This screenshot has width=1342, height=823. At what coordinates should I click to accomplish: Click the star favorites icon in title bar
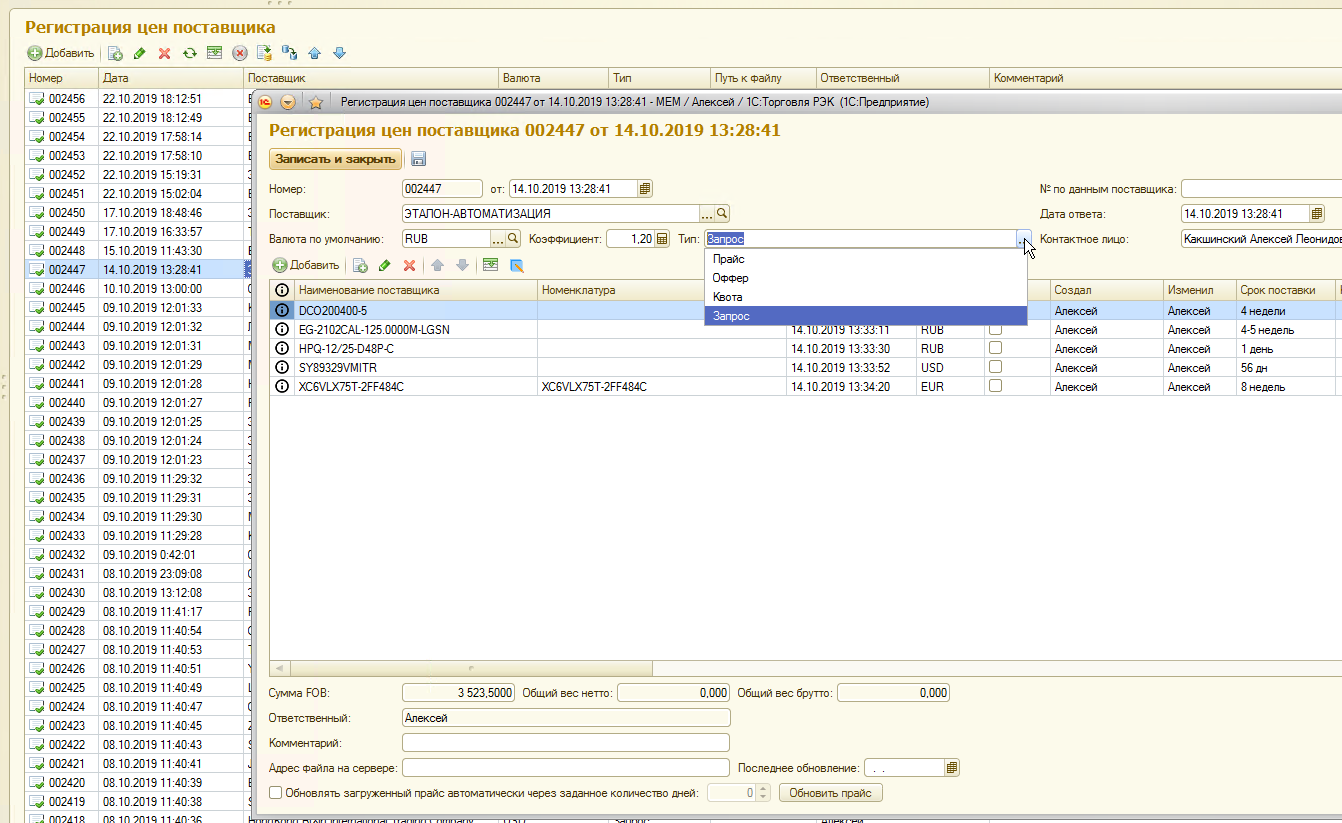pos(315,102)
